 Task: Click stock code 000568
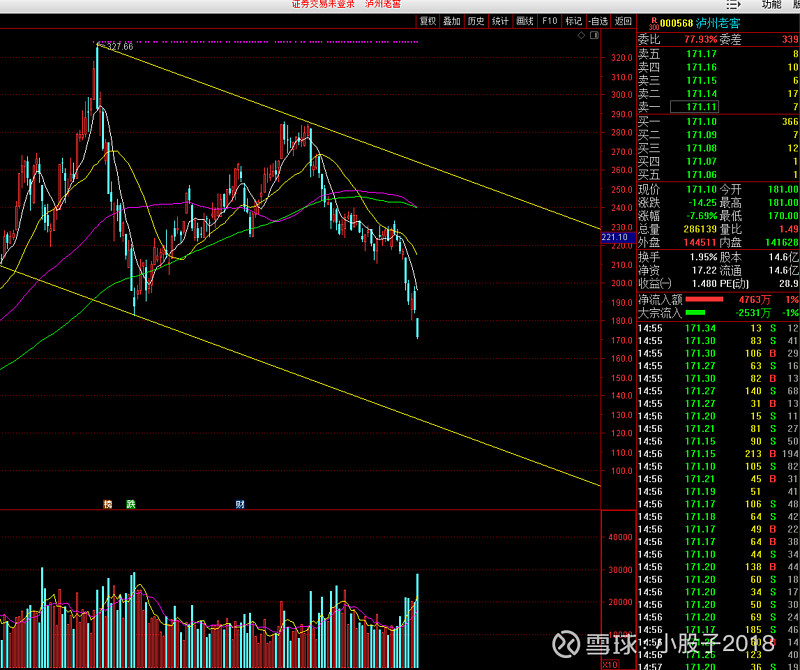click(677, 23)
